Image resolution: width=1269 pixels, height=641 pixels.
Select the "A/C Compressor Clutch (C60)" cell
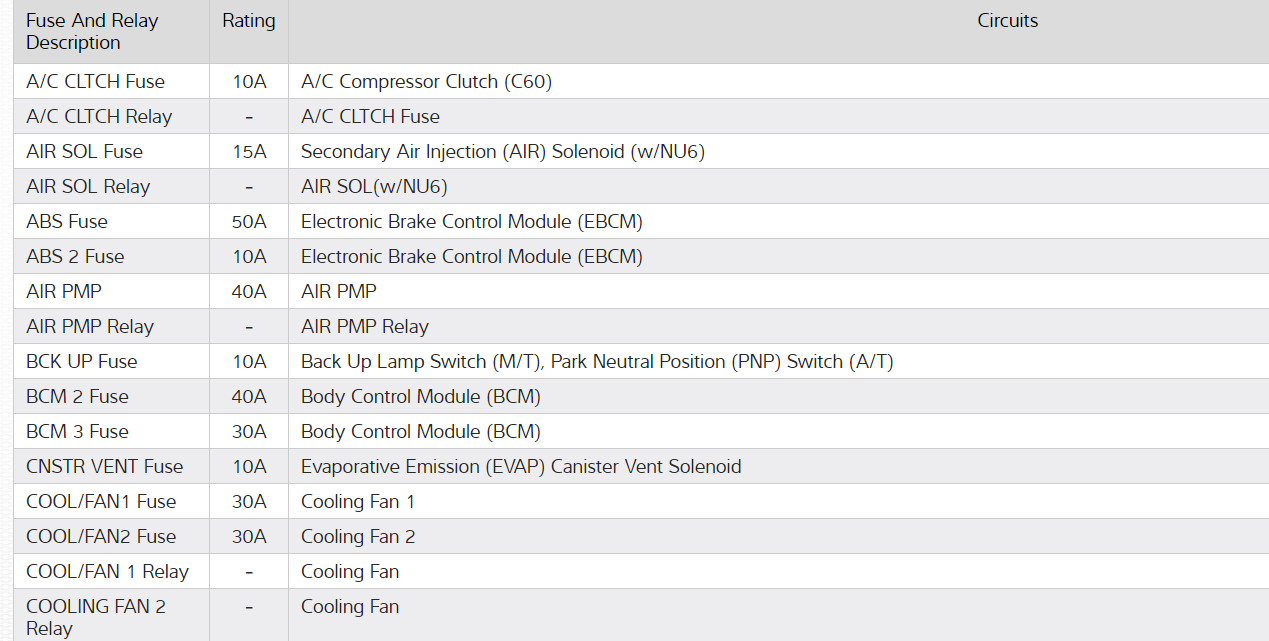click(x=426, y=82)
